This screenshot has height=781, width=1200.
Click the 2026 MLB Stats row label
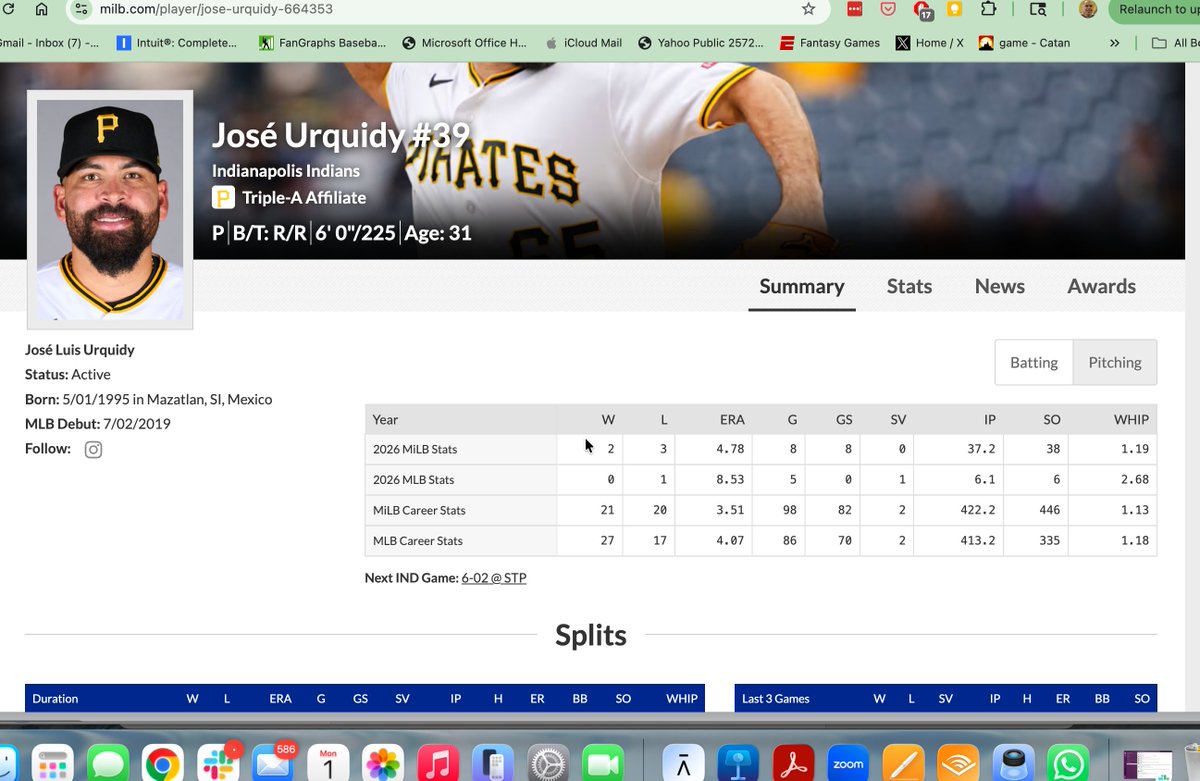coord(413,480)
